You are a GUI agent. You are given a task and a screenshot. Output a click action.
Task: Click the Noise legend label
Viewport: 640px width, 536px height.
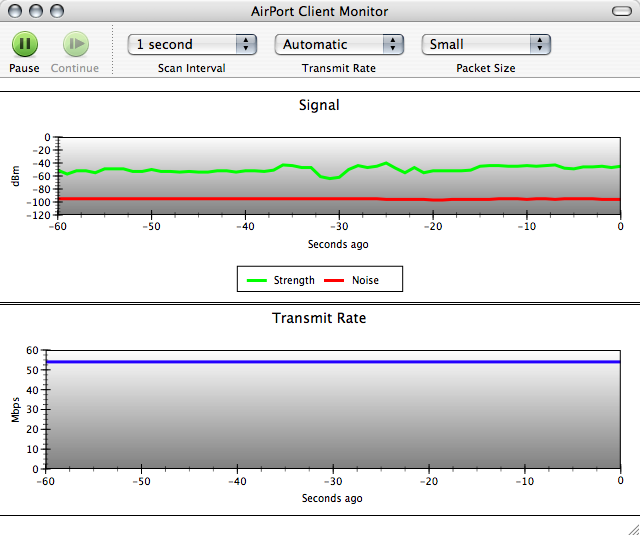pyautogui.click(x=365, y=280)
